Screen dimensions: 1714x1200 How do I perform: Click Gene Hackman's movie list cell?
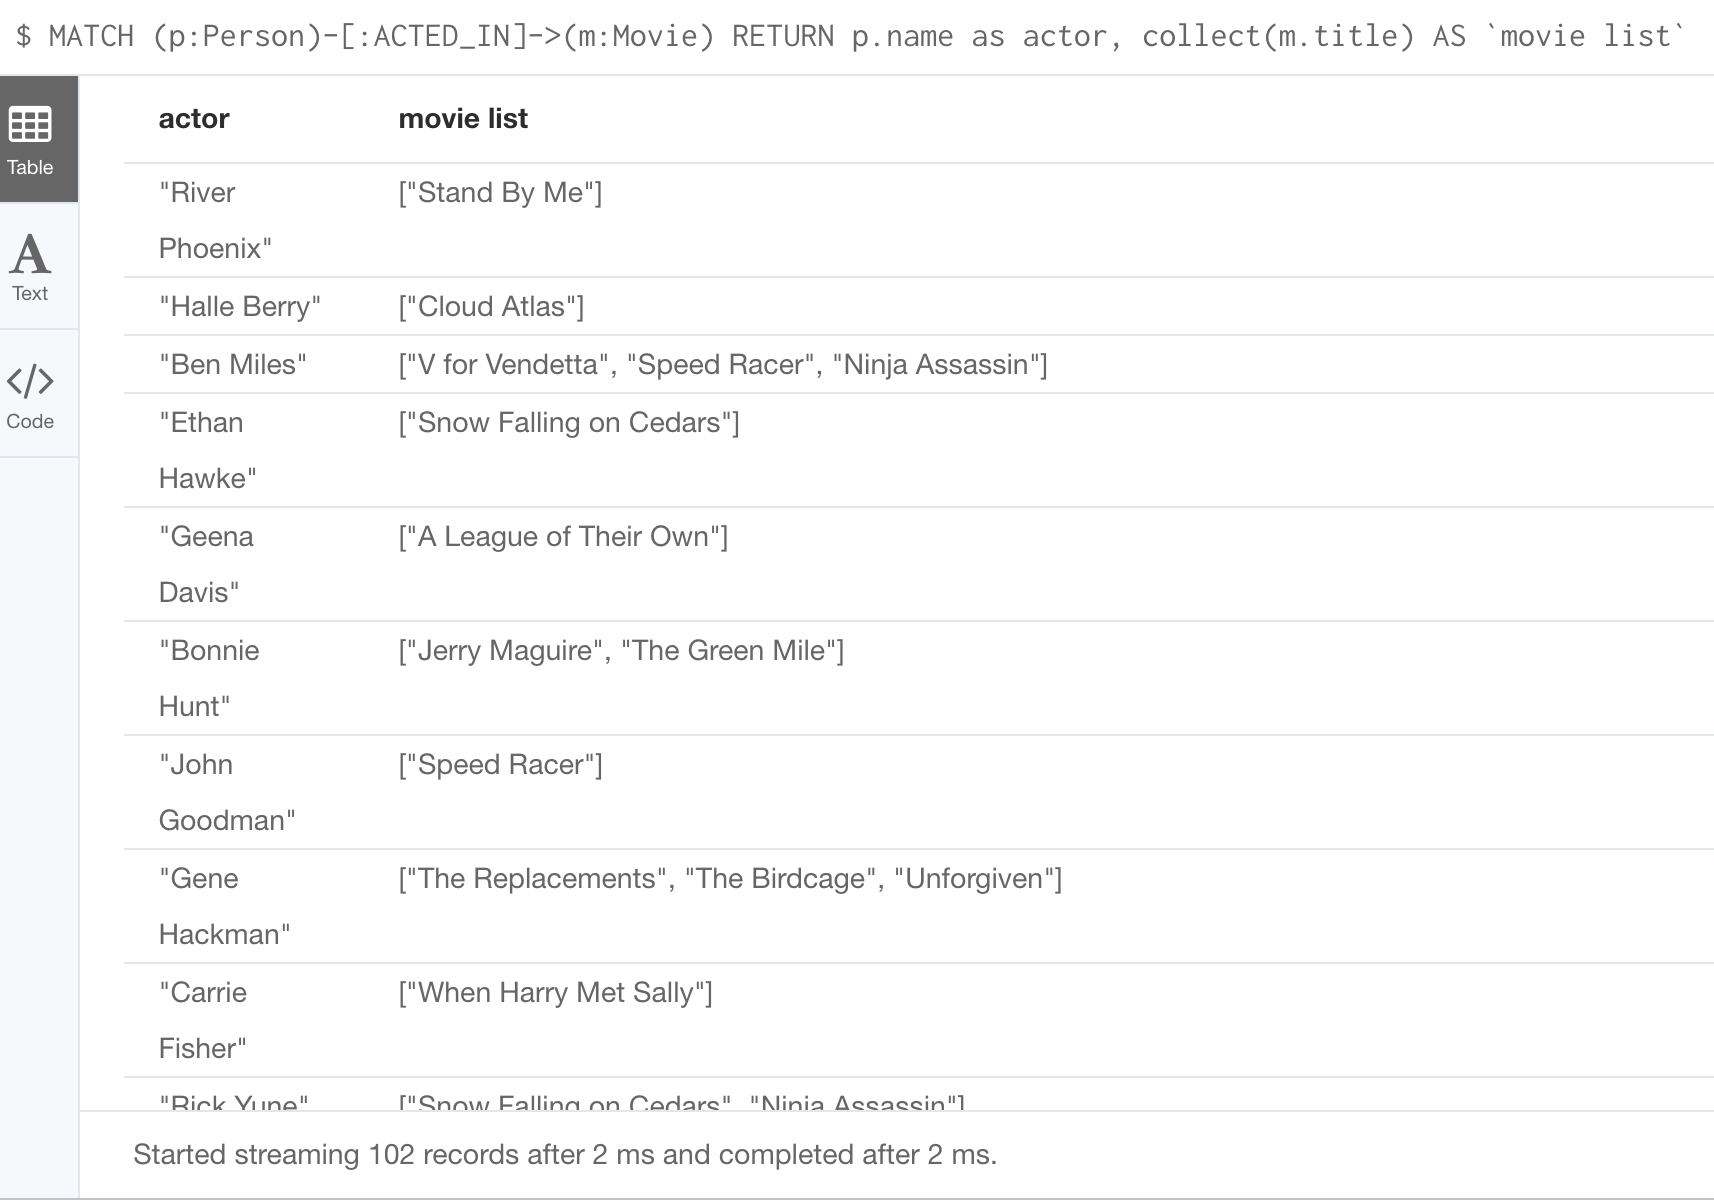tap(730, 878)
